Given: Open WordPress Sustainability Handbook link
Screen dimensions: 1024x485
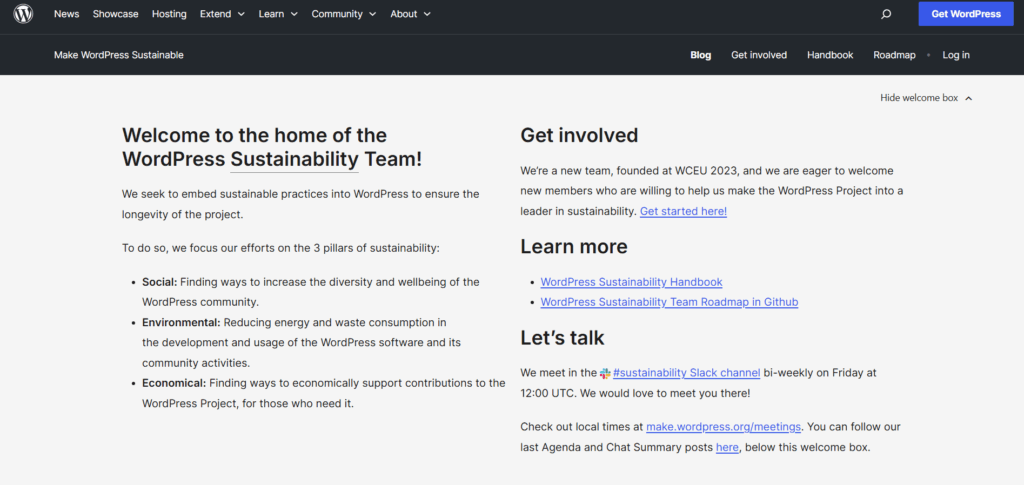Looking at the screenshot, I should [x=632, y=282].
